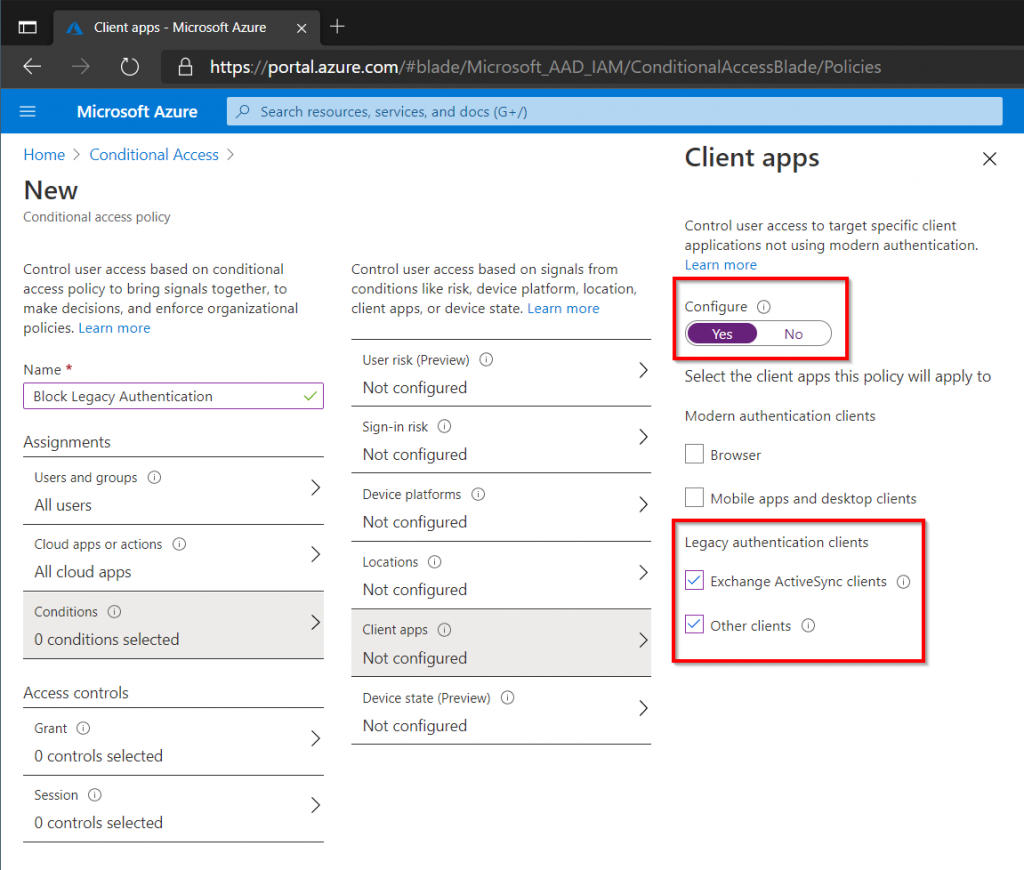Set Configure toggle to No
This screenshot has width=1024, height=870.
click(793, 334)
